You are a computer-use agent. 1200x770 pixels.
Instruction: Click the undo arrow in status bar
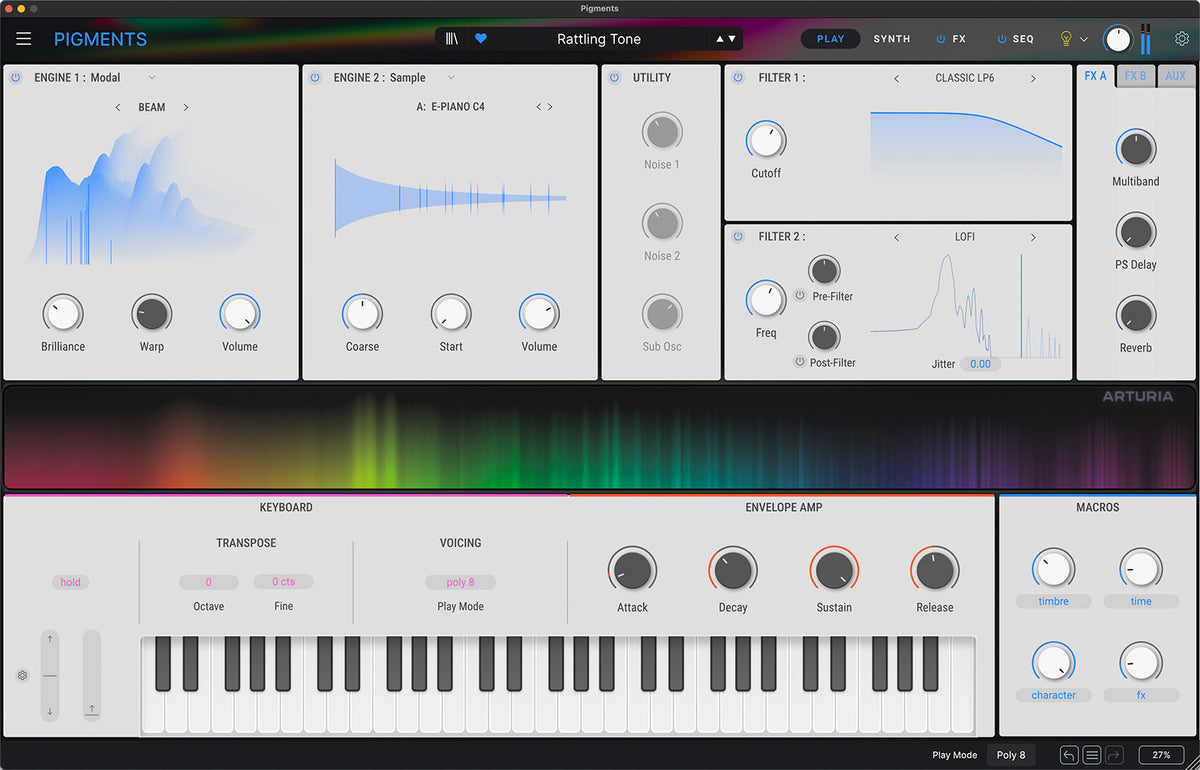[x=1069, y=755]
